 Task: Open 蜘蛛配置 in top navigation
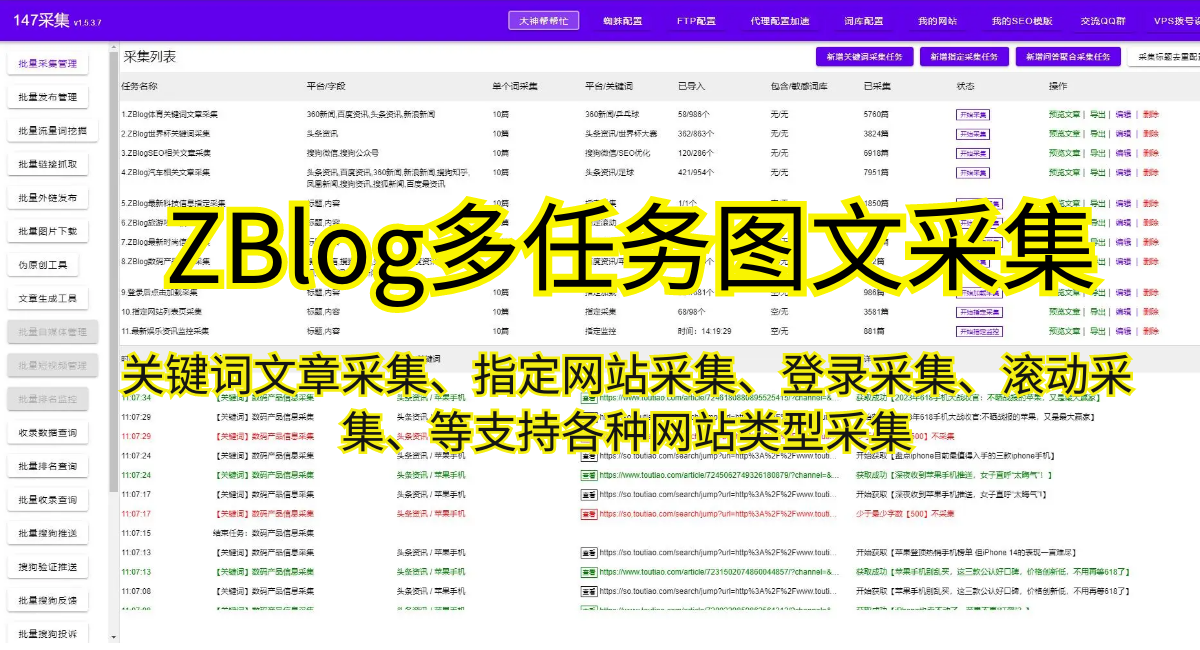(622, 21)
